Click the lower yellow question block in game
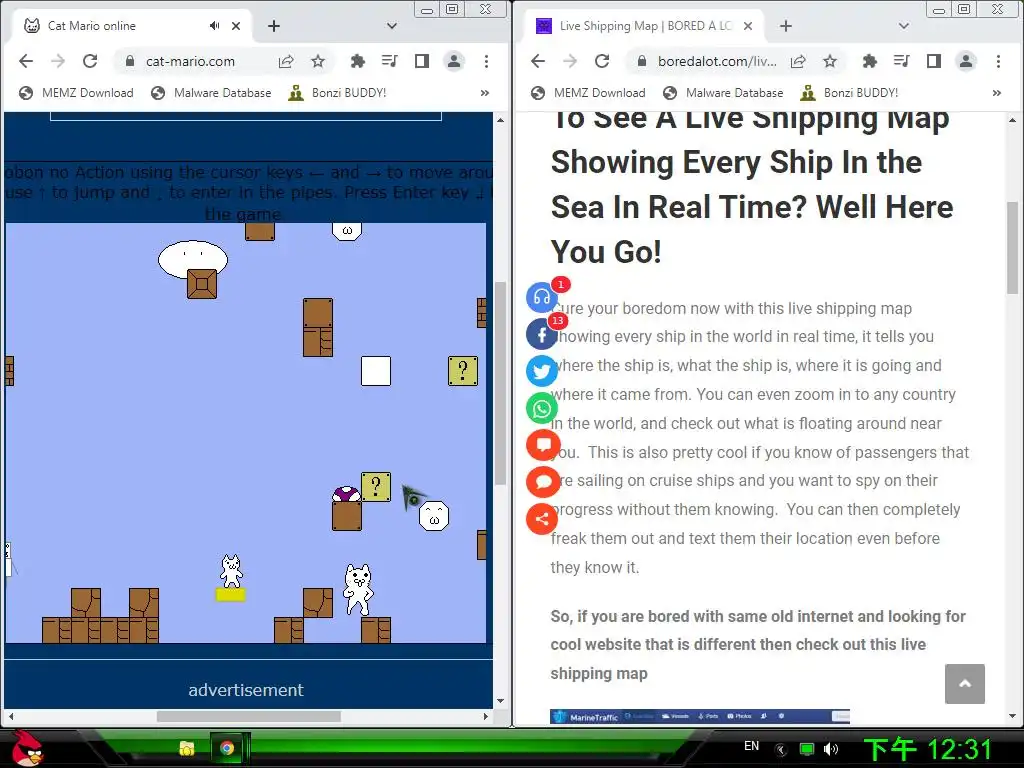The image size is (1024, 768). (376, 487)
